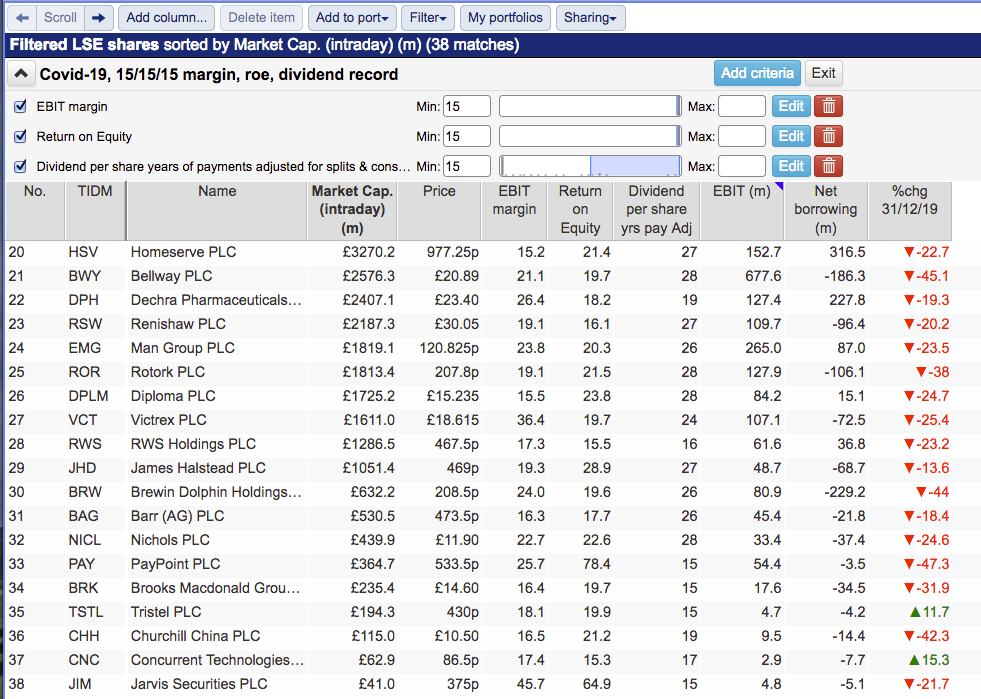Click the Scroll label in the toolbar

(x=60, y=18)
